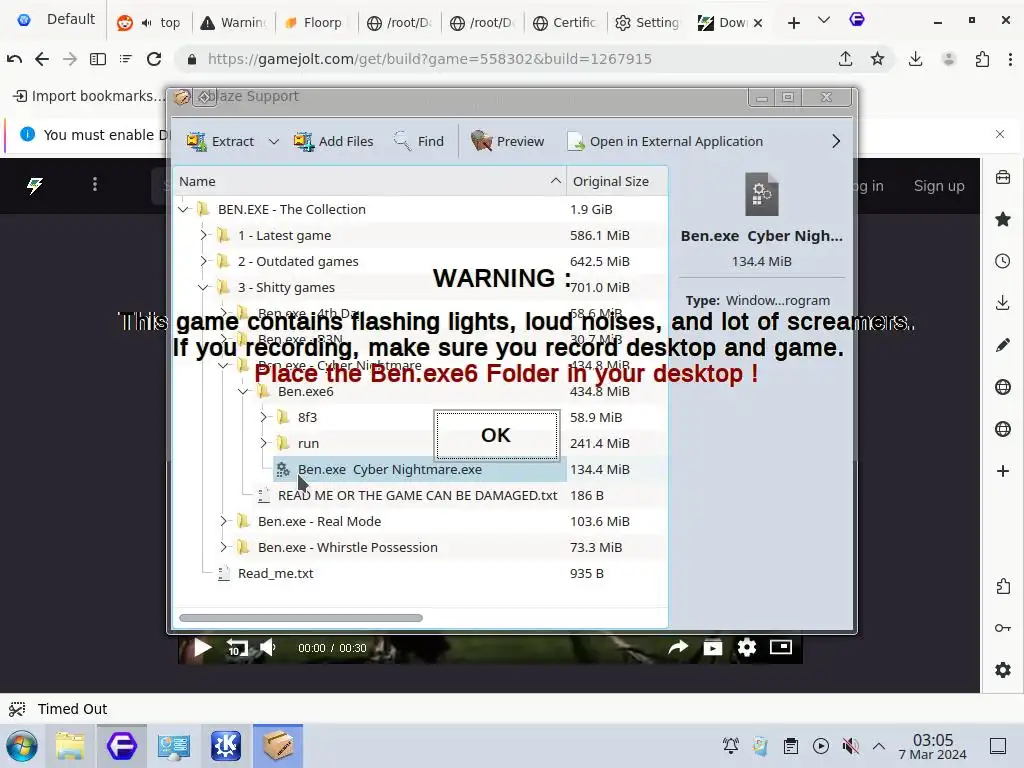Open the taskbar start menu orb
This screenshot has height=768, width=1024.
[22, 746]
